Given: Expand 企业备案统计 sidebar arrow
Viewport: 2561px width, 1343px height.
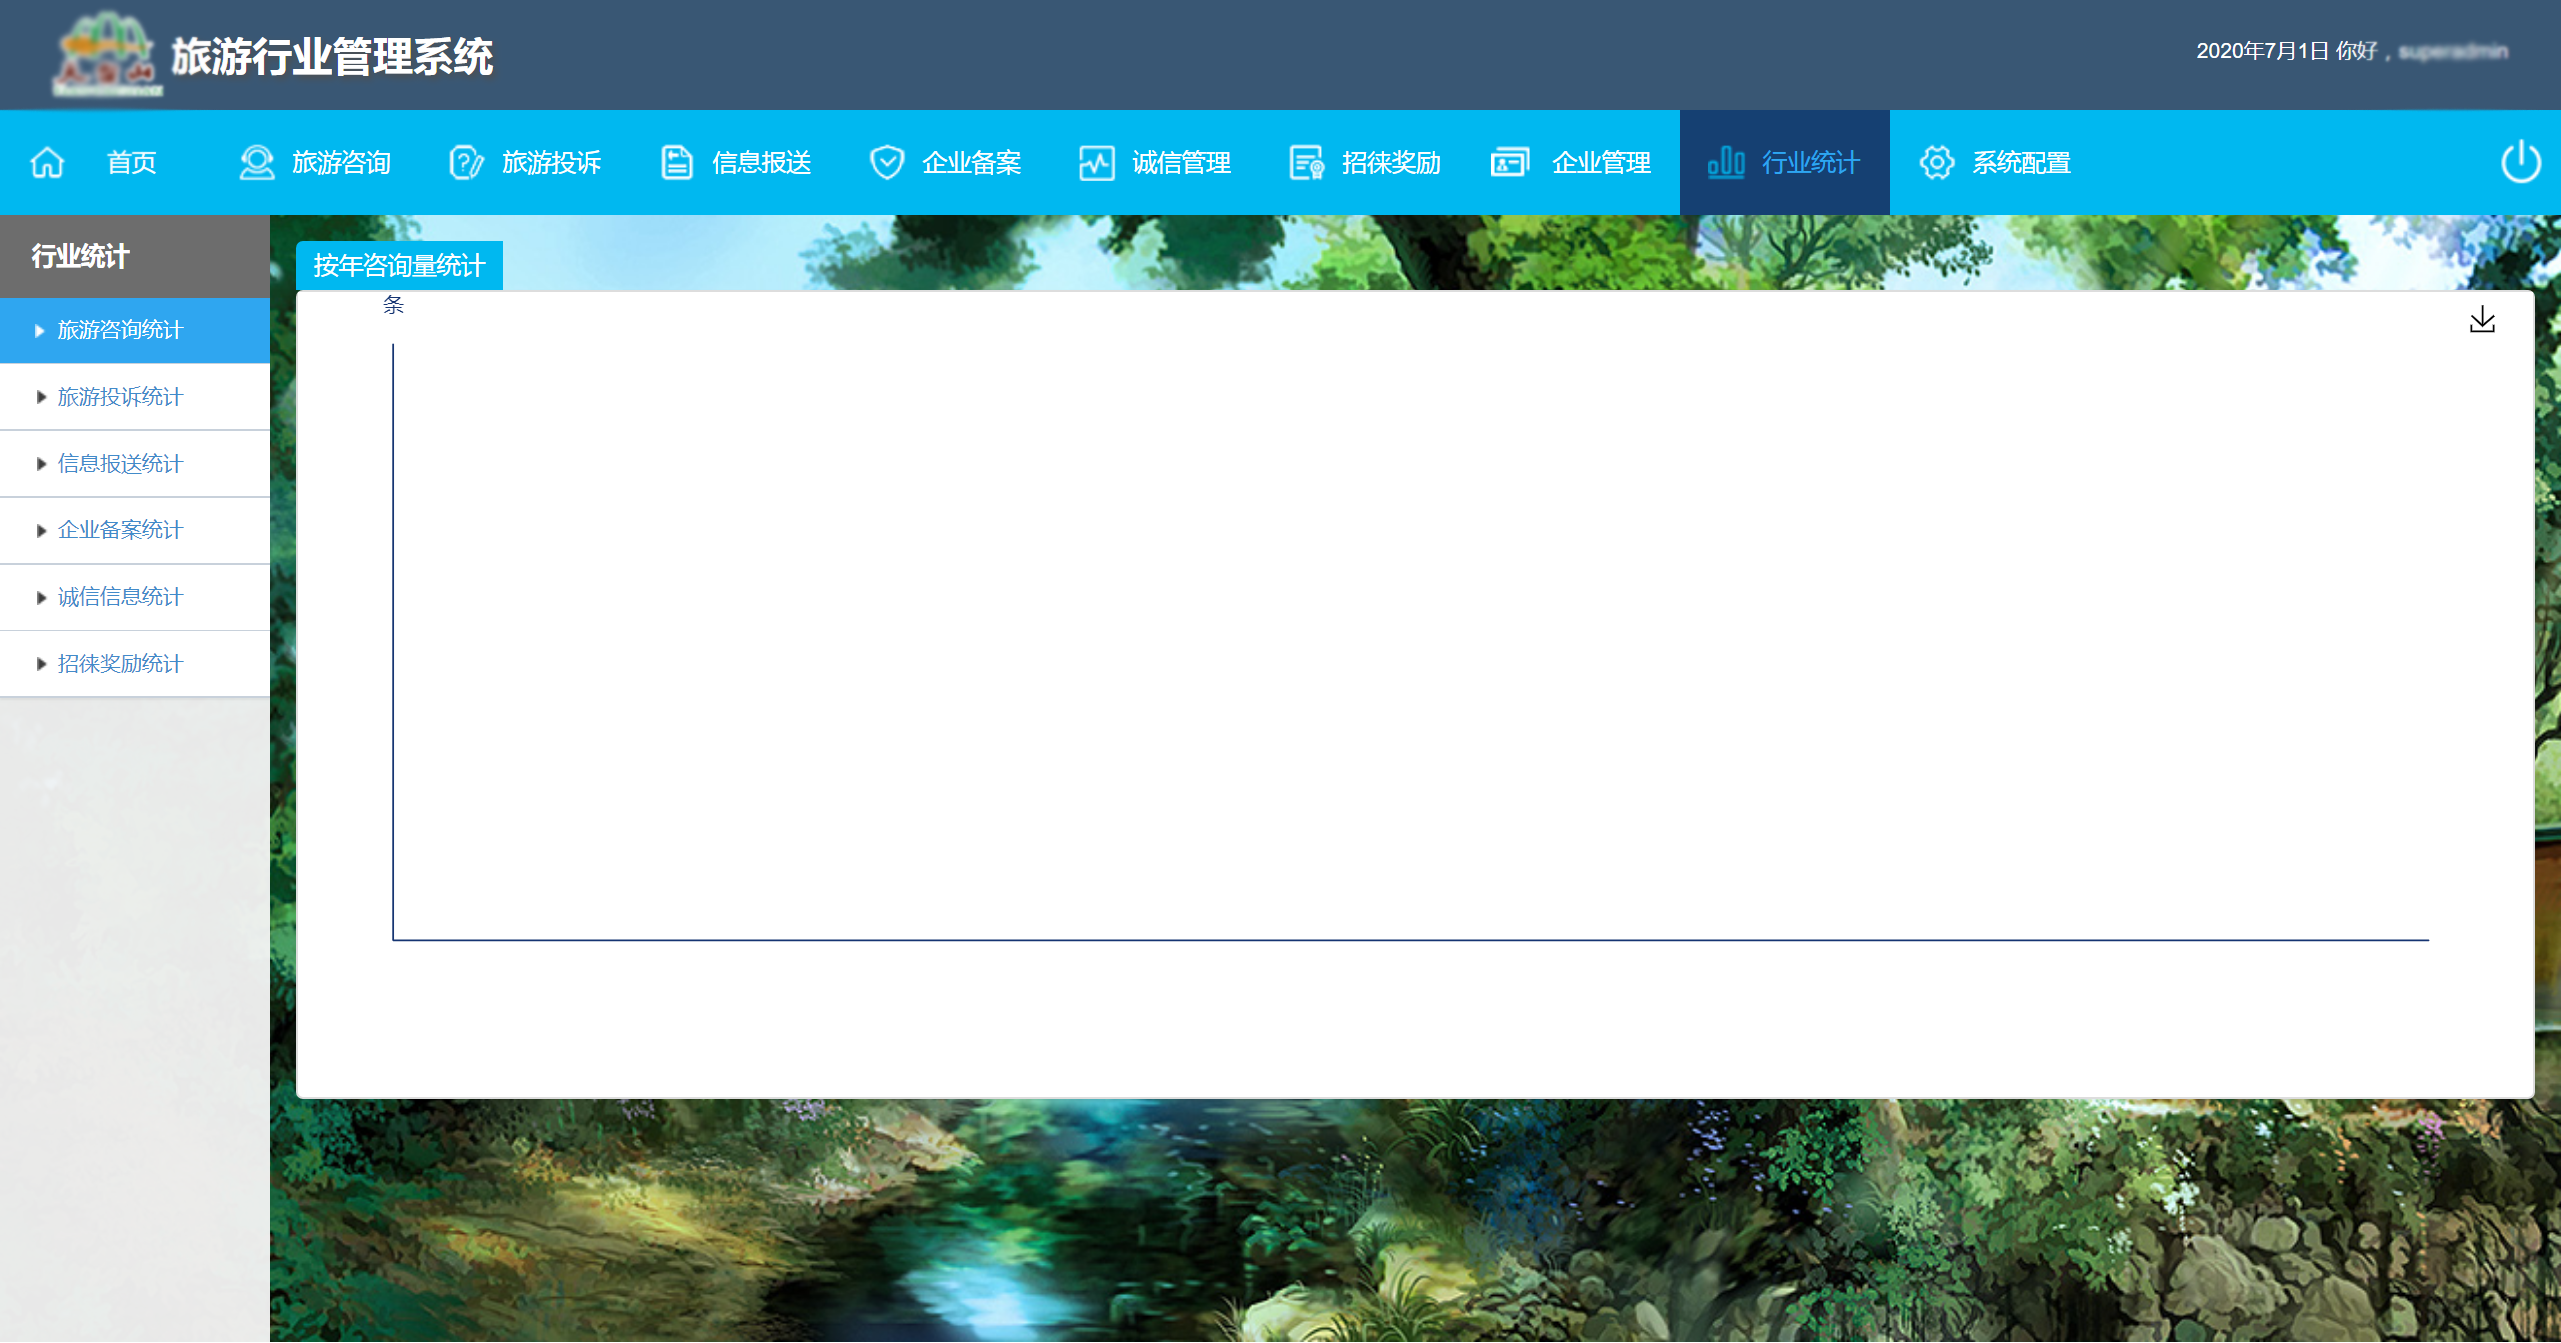Looking at the screenshot, I should pyautogui.click(x=41, y=530).
